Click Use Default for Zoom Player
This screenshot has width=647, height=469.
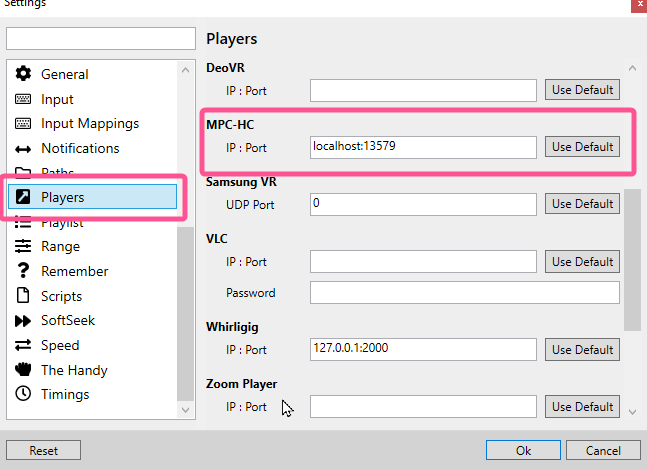click(582, 407)
